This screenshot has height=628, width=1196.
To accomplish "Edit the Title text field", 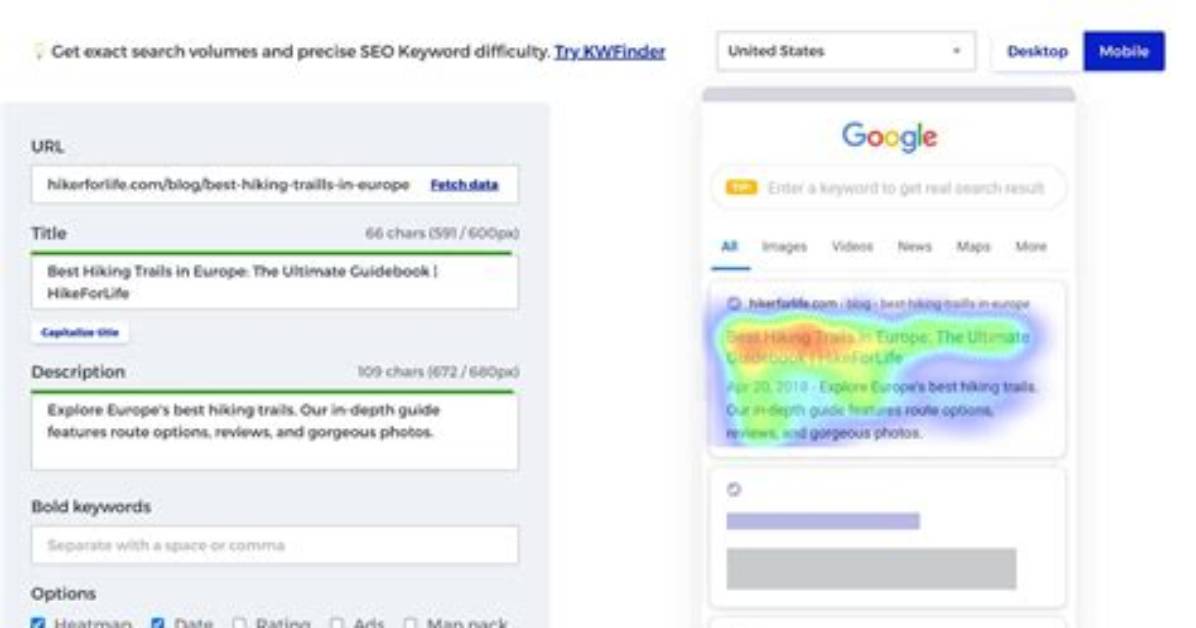I will tap(275, 282).
